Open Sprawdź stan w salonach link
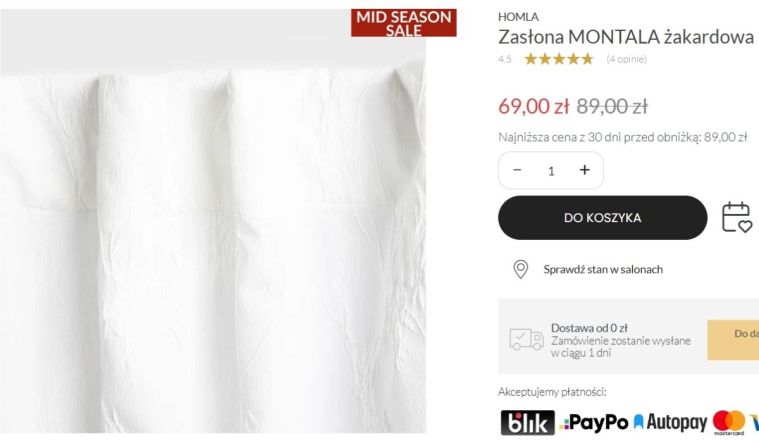This screenshot has width=759, height=443. 603,270
